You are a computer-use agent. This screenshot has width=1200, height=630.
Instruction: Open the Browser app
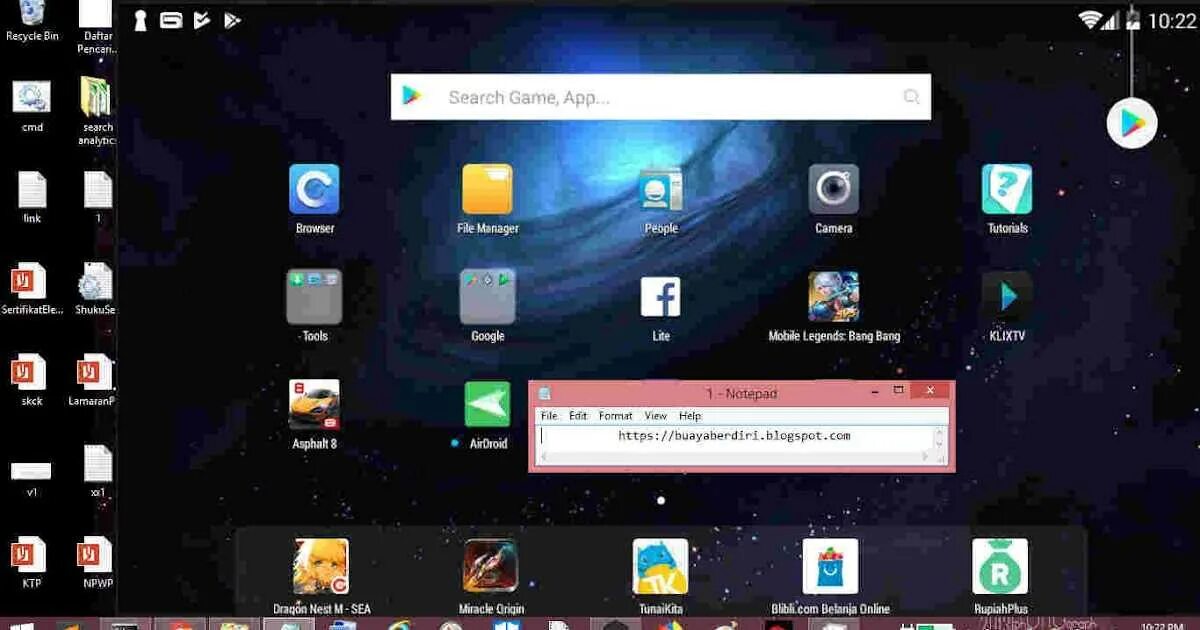(314, 189)
